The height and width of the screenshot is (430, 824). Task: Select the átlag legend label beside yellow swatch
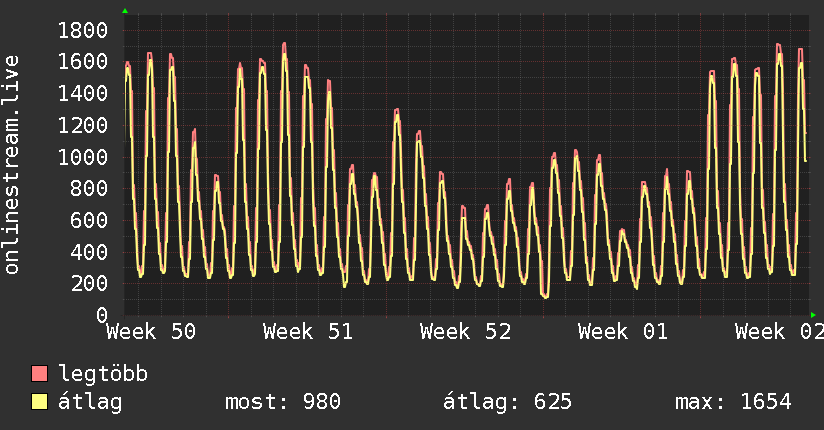point(90,402)
